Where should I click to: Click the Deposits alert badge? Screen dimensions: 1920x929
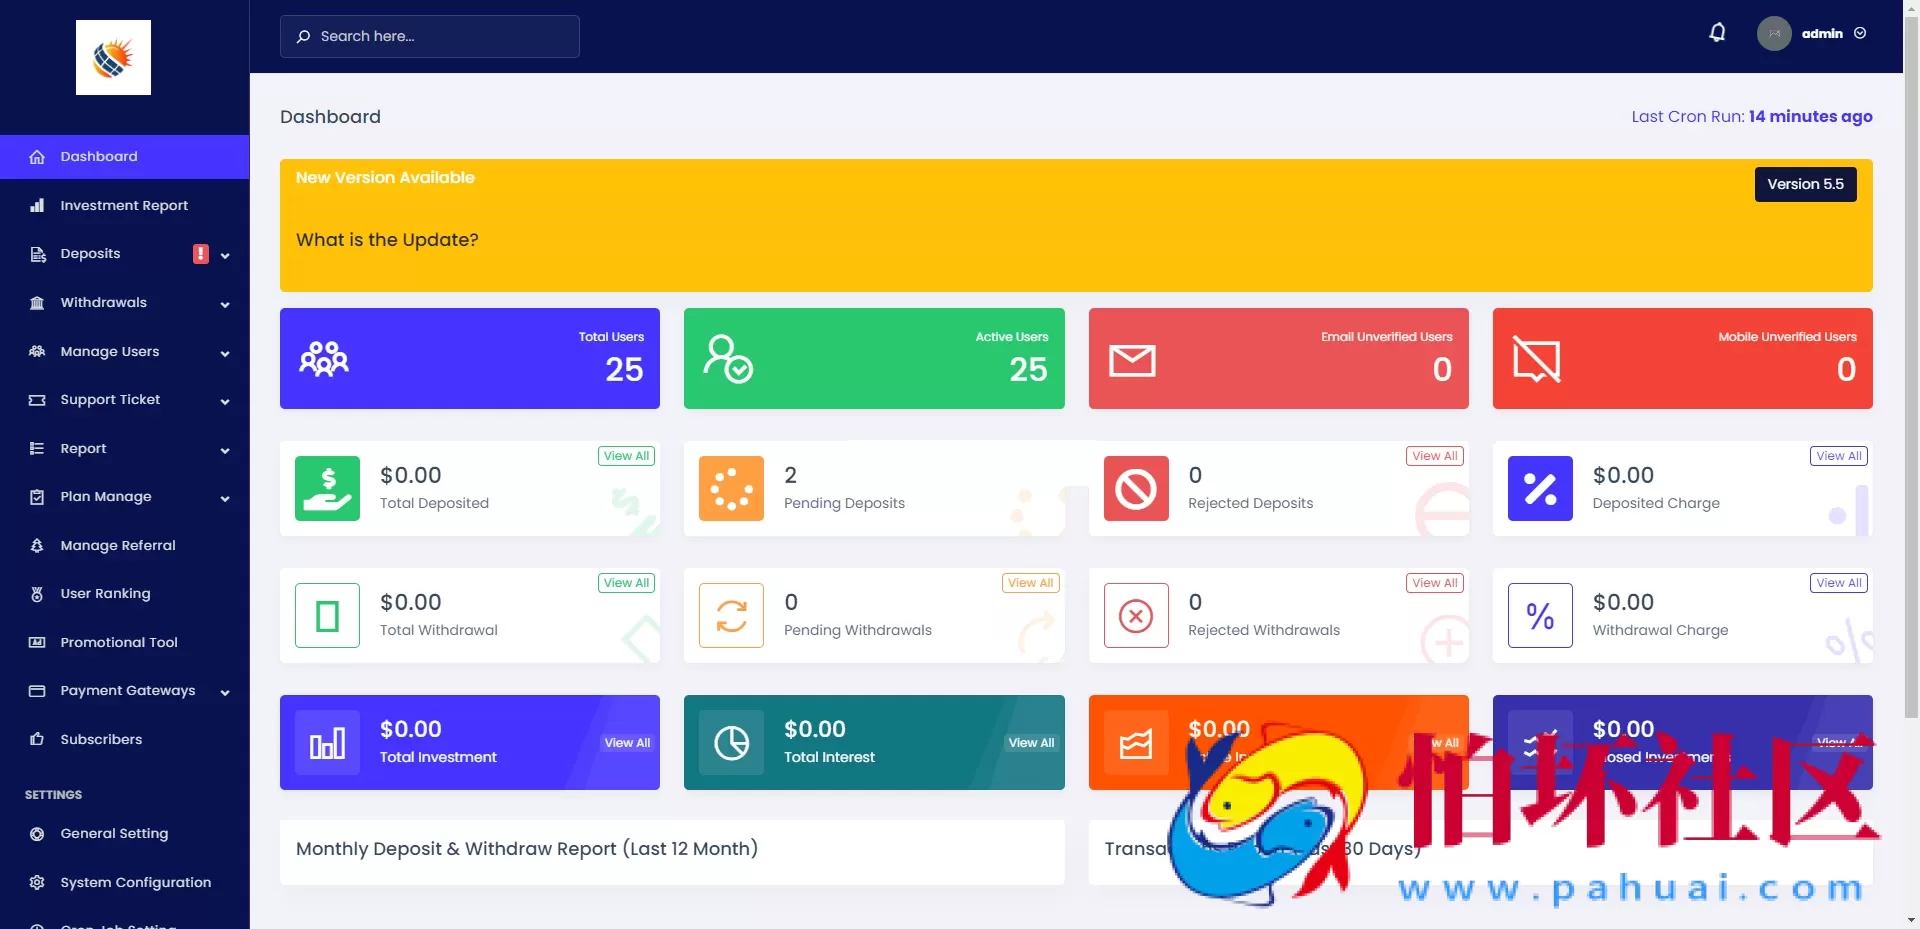click(201, 254)
